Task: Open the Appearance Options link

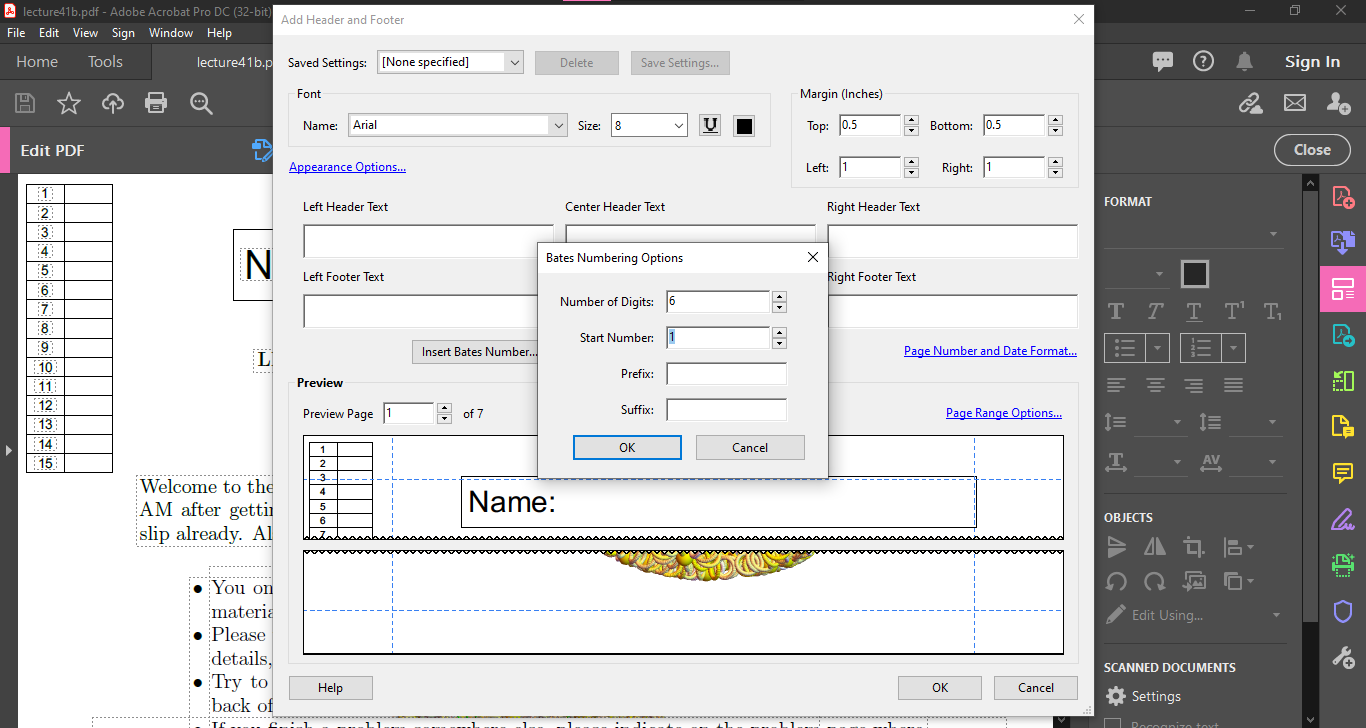Action: (347, 167)
